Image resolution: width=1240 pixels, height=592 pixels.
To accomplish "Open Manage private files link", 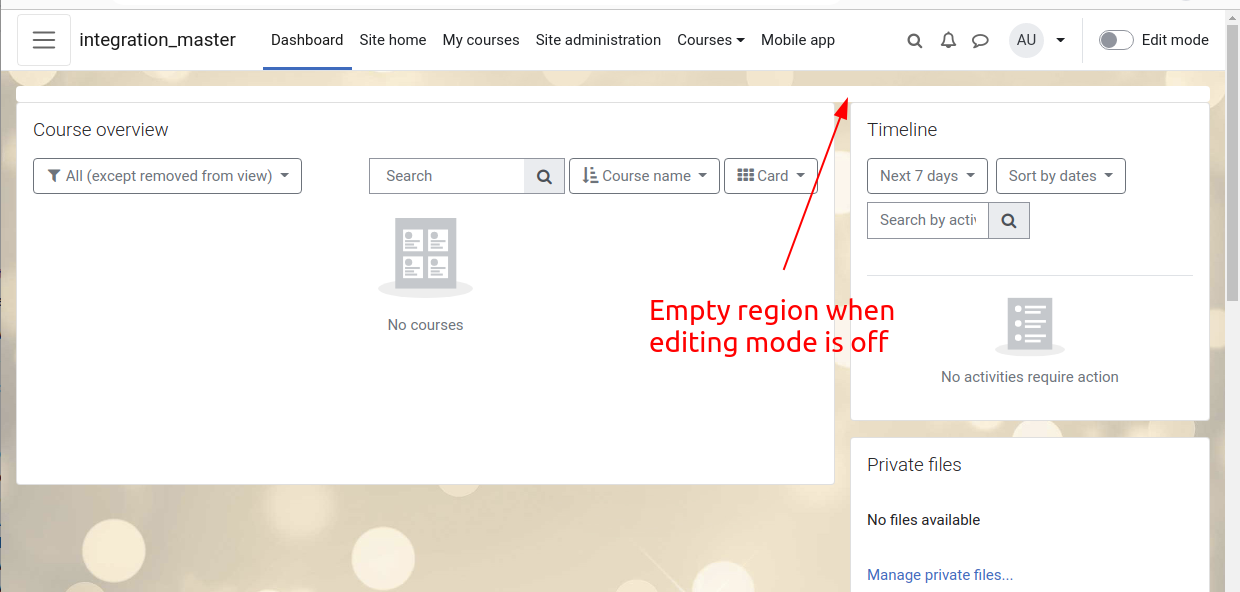I will coord(940,575).
